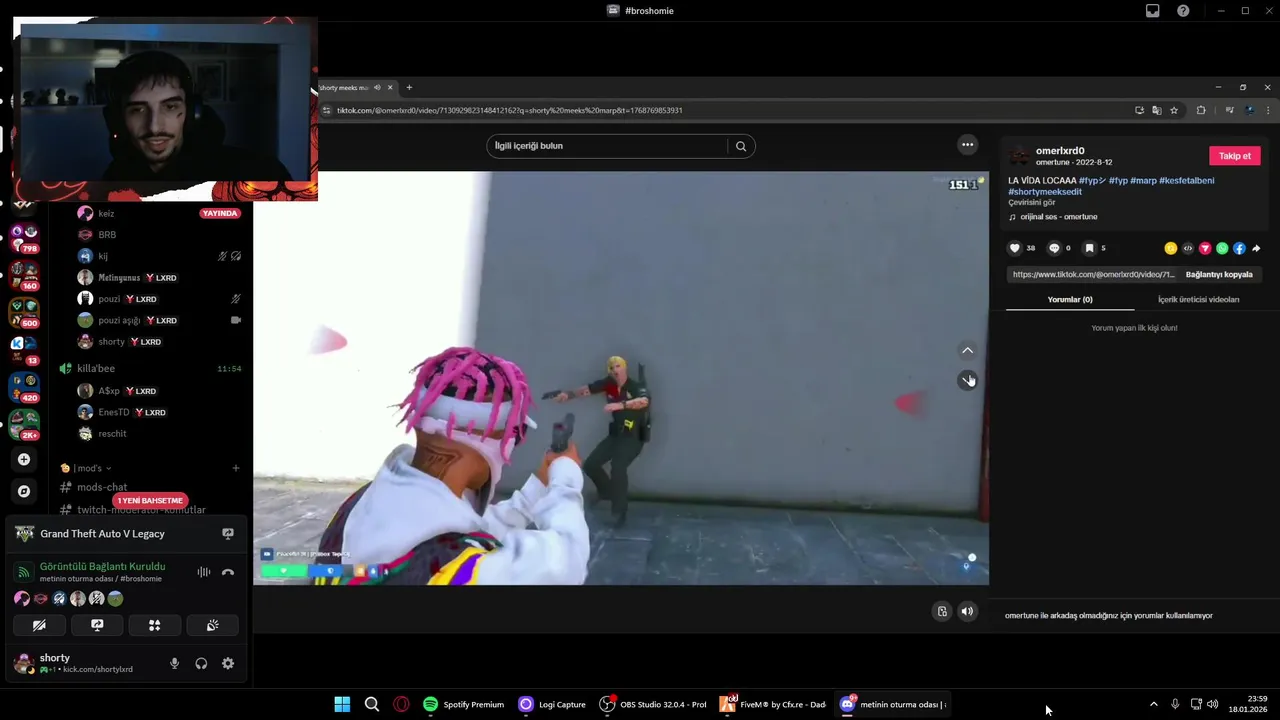Open Discover servers compass icon
The height and width of the screenshot is (720, 1280).
[24, 491]
